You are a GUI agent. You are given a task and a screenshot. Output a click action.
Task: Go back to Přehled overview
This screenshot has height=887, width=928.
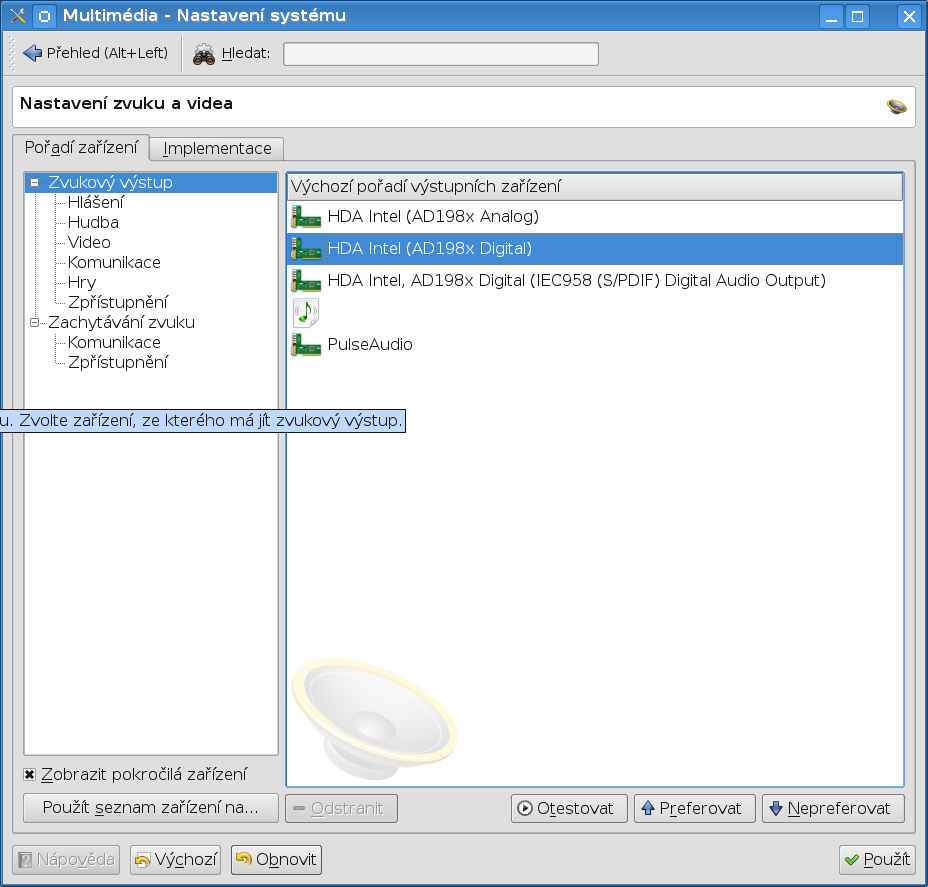pyautogui.click(x=95, y=53)
